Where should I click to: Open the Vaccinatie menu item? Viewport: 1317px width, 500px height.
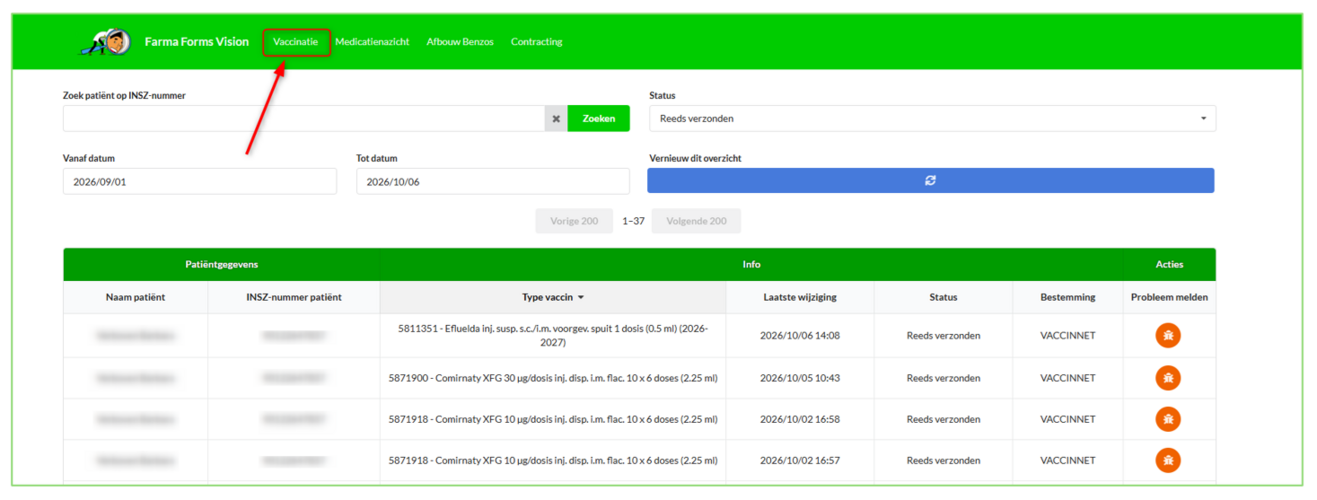(x=296, y=42)
